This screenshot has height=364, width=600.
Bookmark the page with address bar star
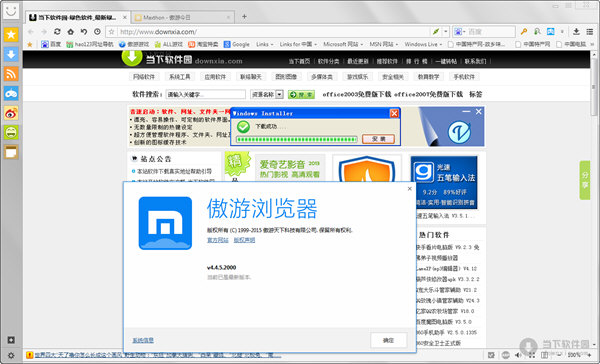coord(111,32)
